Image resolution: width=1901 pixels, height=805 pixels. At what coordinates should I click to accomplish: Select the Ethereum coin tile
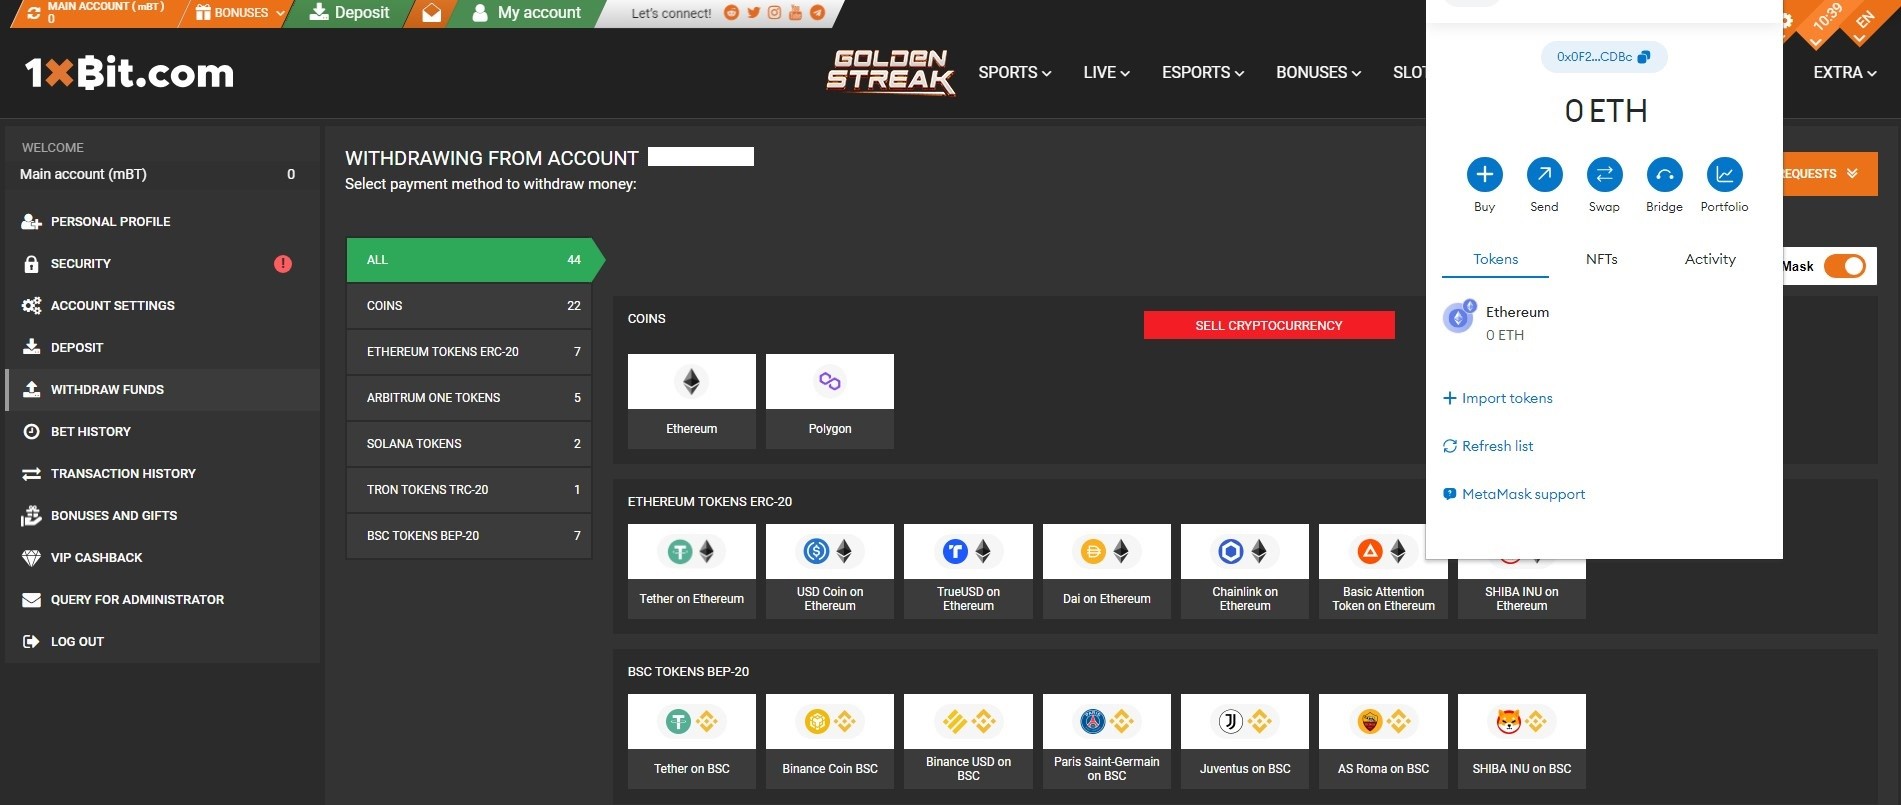tap(692, 401)
